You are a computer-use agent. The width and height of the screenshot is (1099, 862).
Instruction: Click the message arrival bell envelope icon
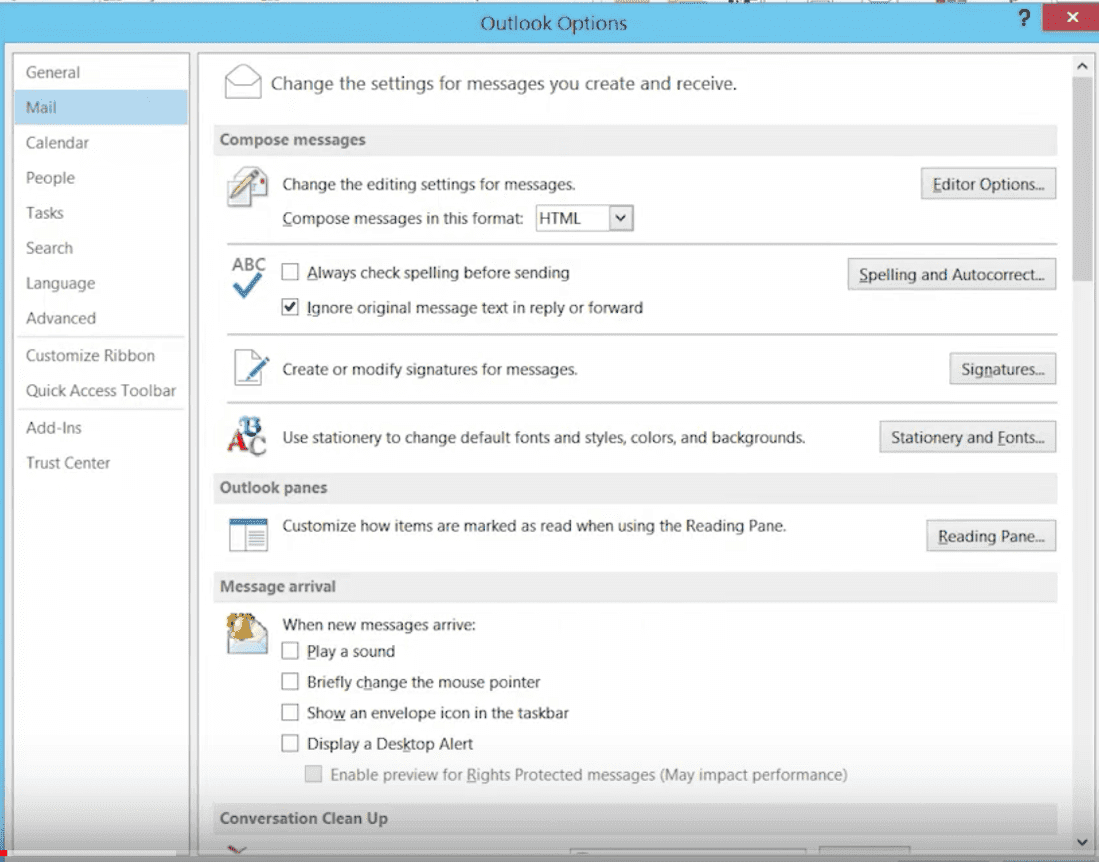coord(247,633)
